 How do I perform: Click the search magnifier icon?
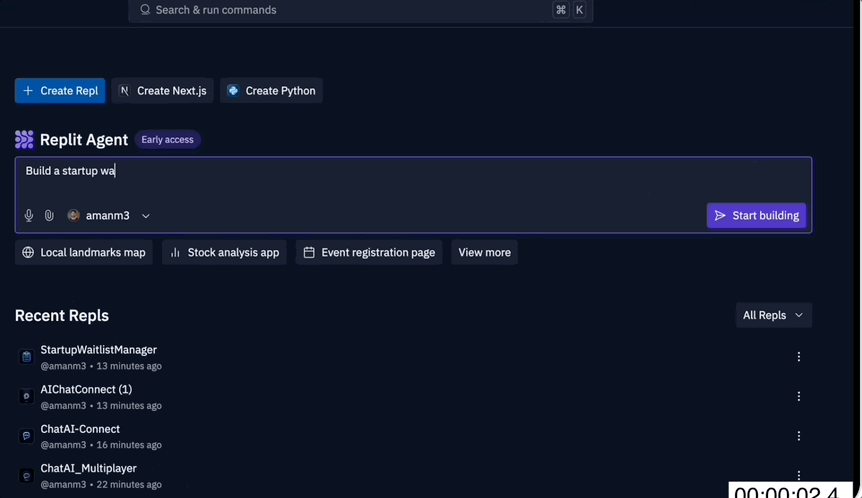point(145,10)
